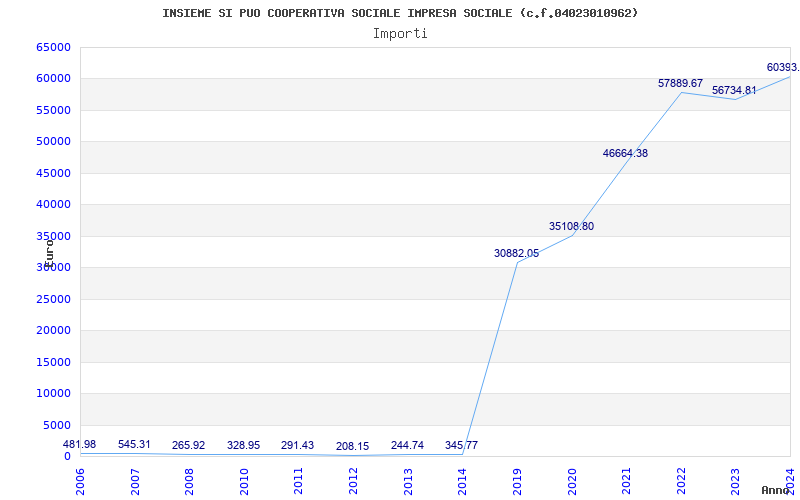Click the 35108.80 data point label
This screenshot has height=500, width=800.
(x=571, y=227)
